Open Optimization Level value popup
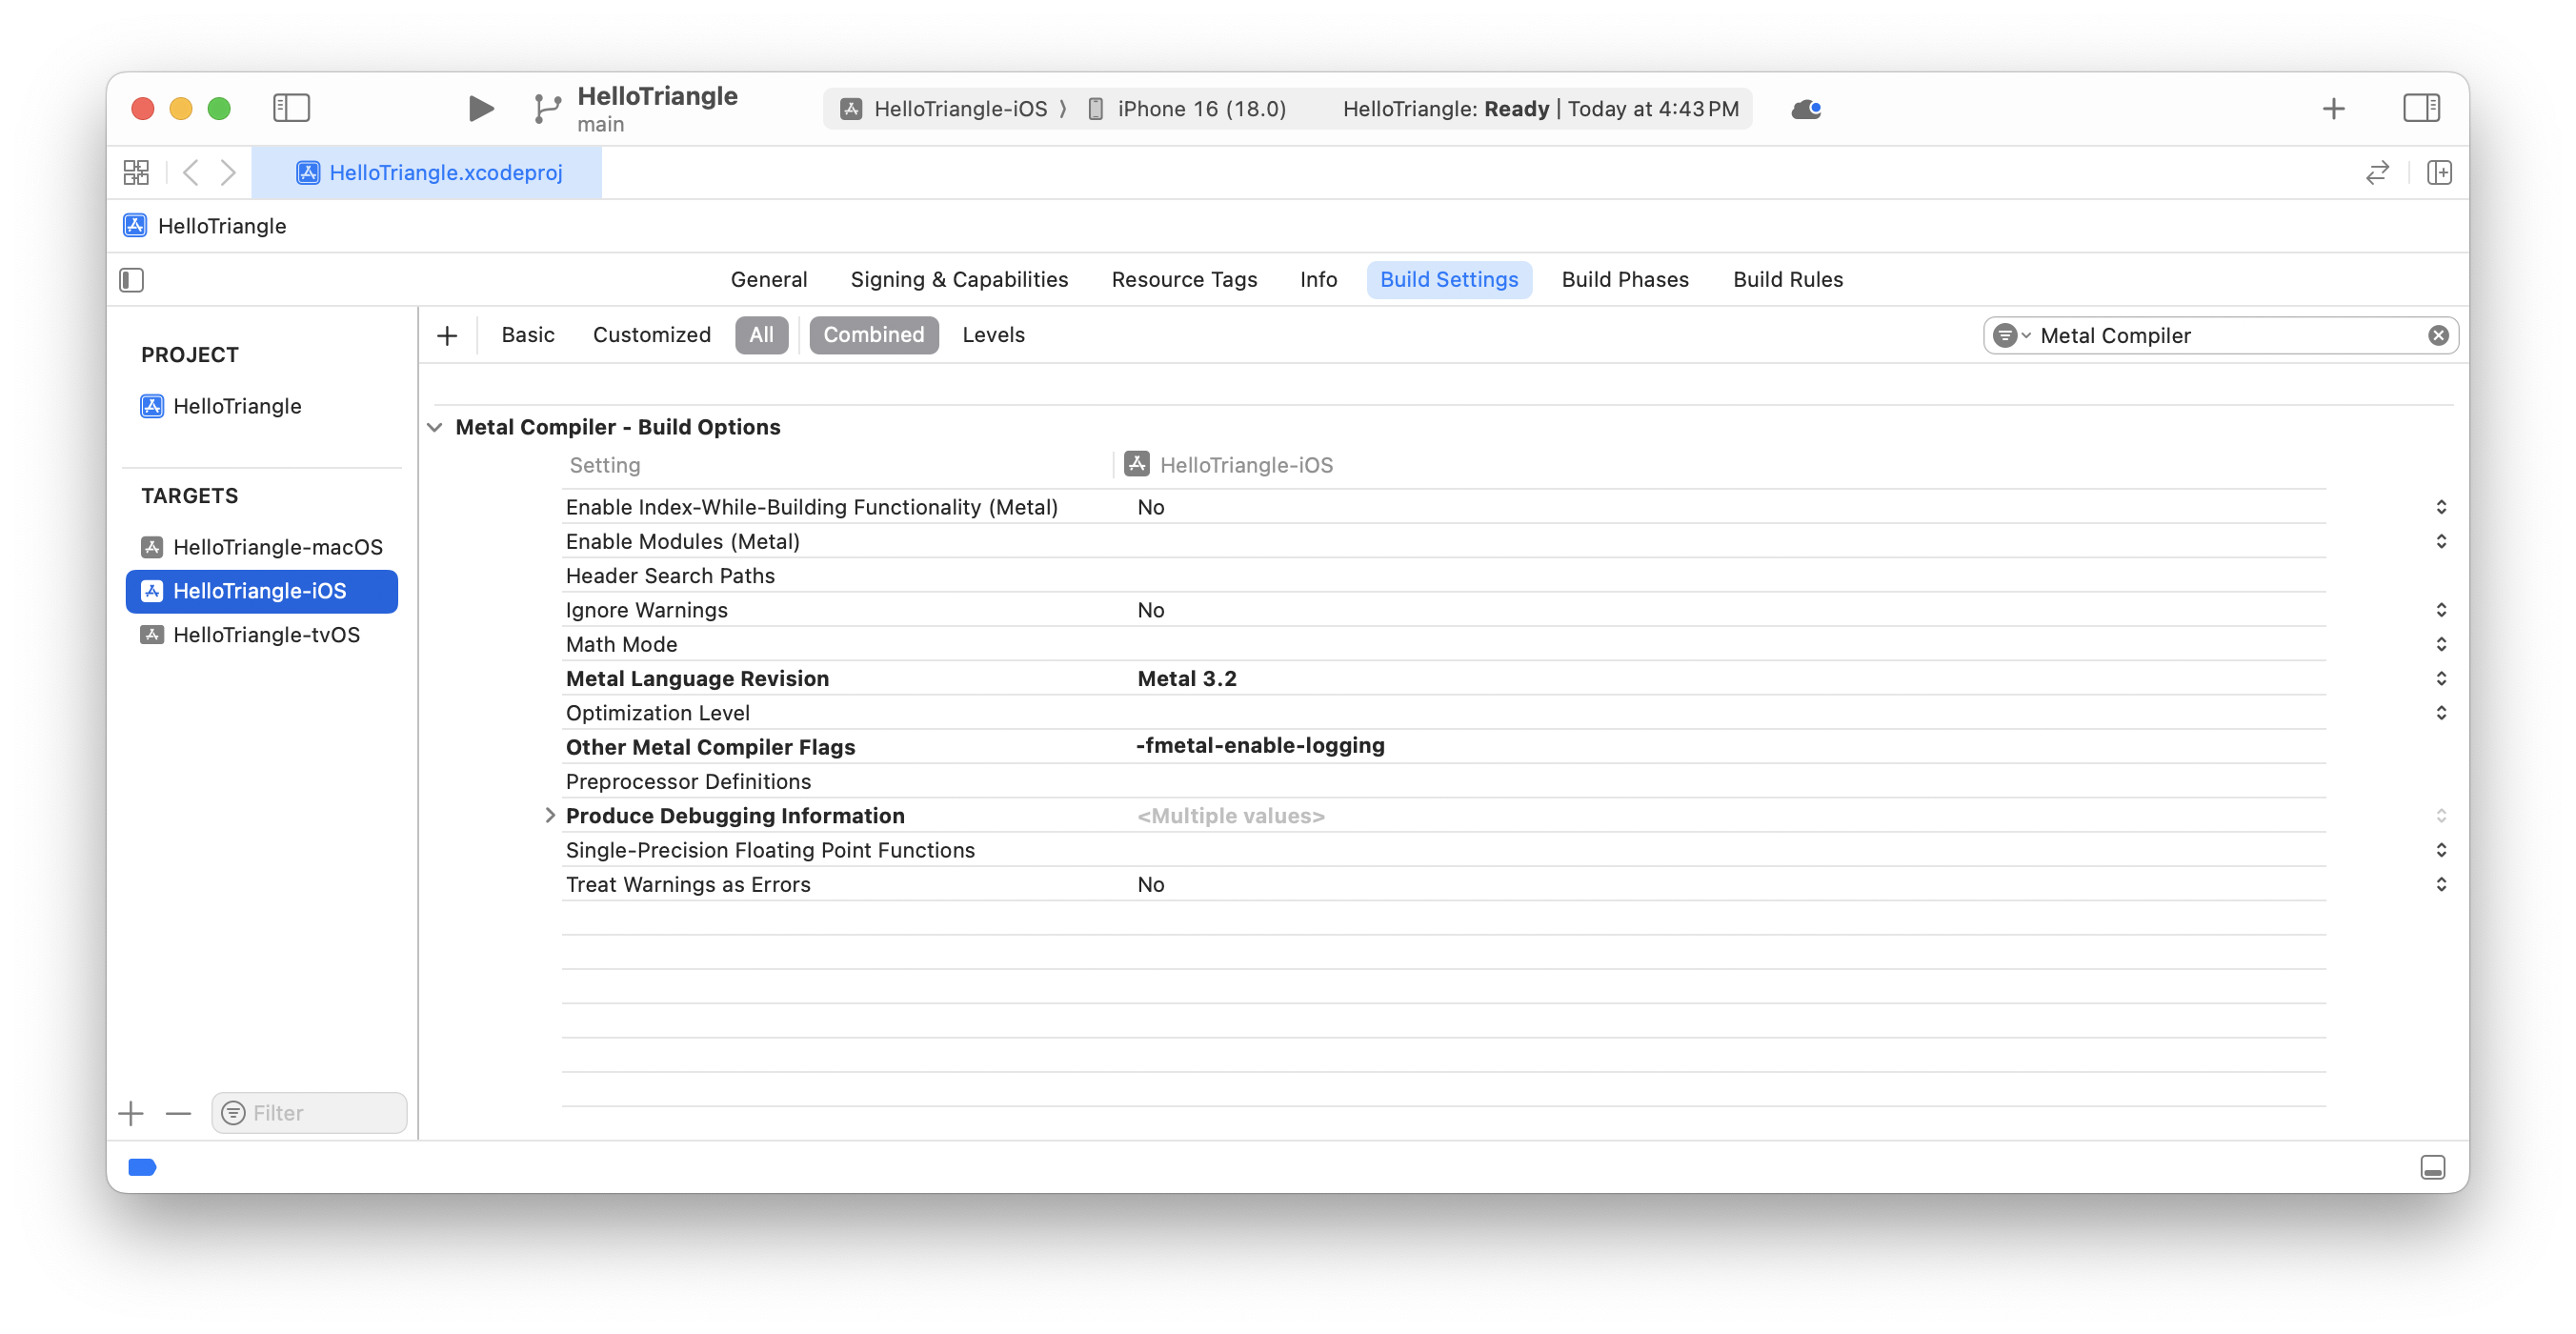This screenshot has width=2576, height=1334. [x=2441, y=713]
